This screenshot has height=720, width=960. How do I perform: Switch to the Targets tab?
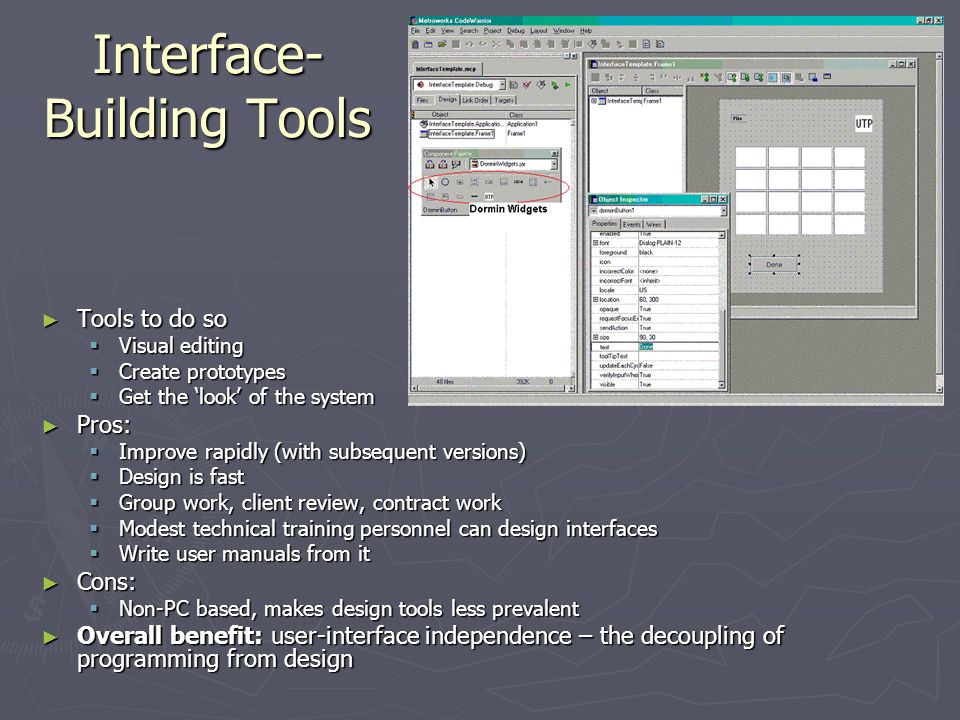click(504, 100)
